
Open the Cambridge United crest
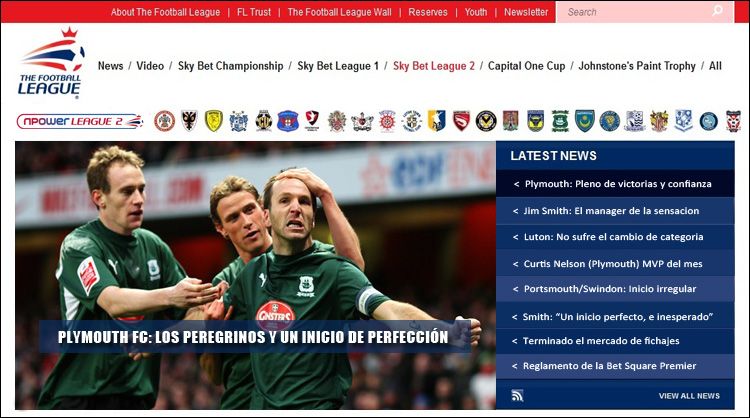[x=264, y=121]
